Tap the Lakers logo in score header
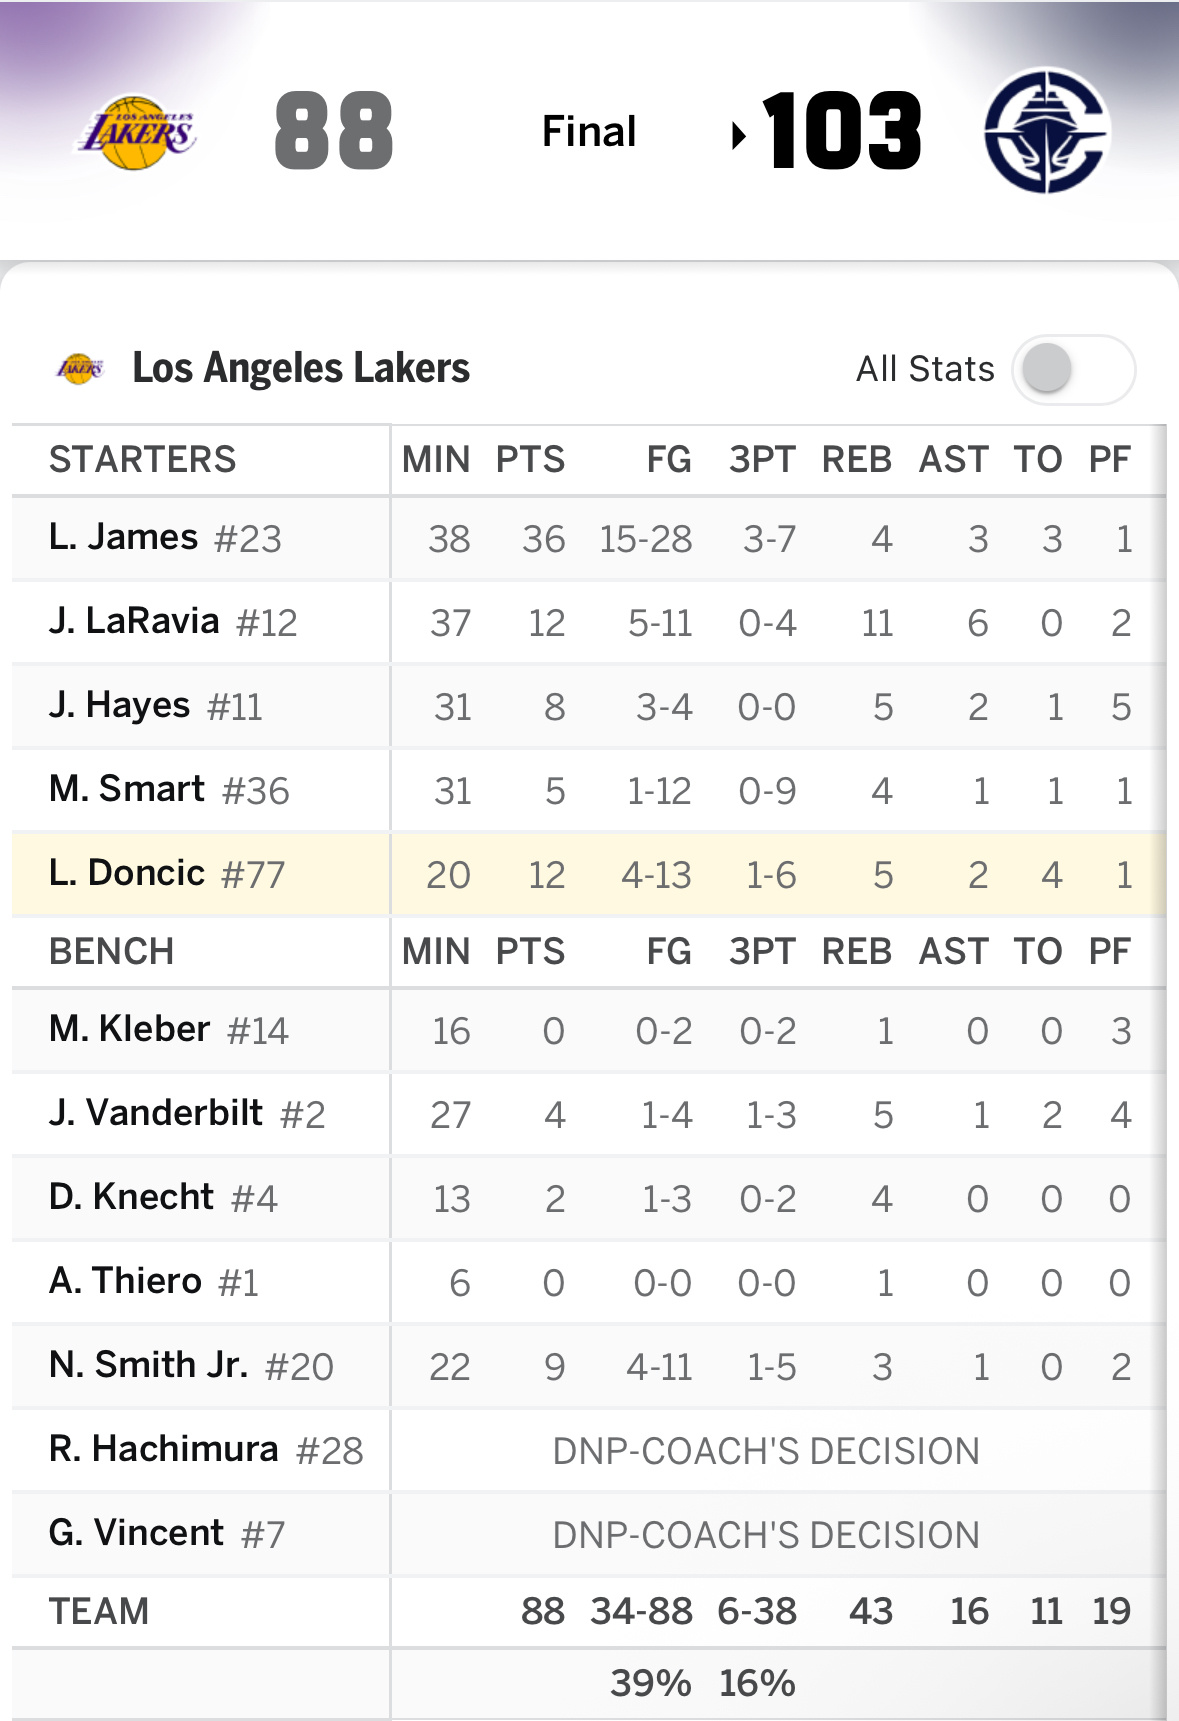This screenshot has width=1179, height=1721. pos(138,133)
